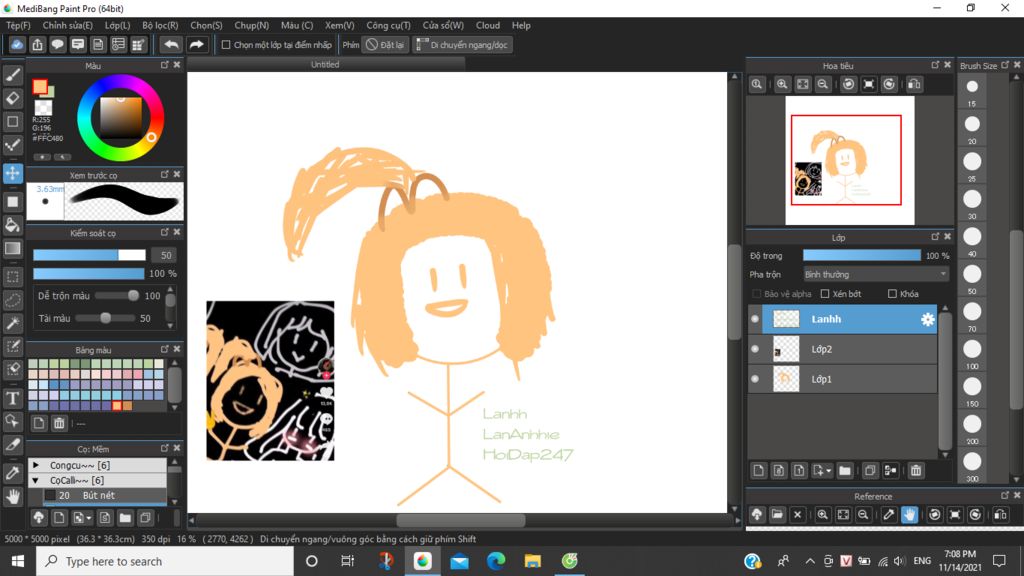Open settings gear on the Lanhh layer

click(927, 319)
